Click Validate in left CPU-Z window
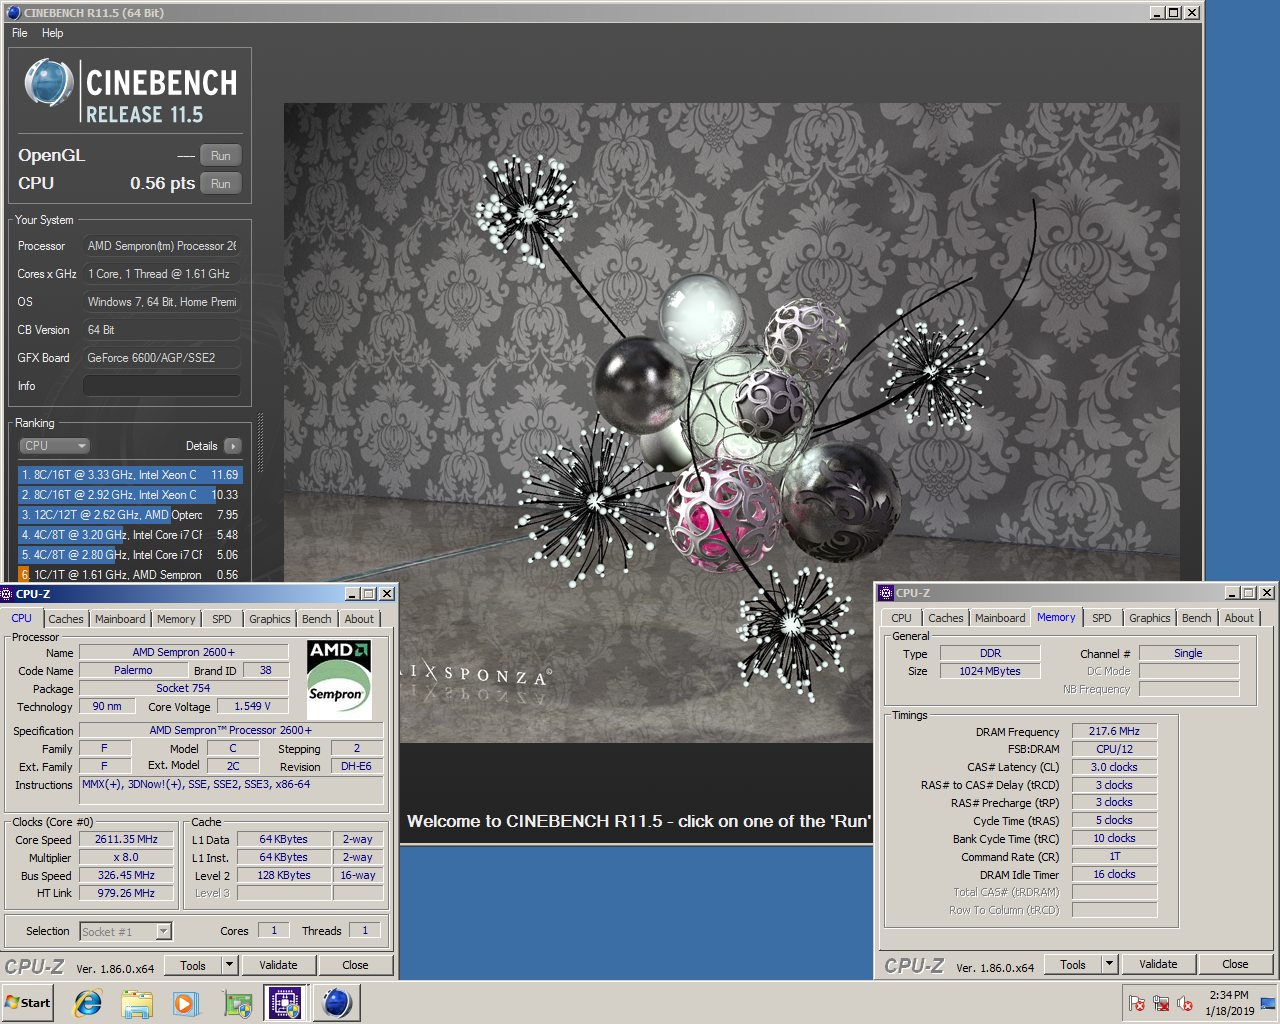1280x1024 pixels. tap(278, 966)
